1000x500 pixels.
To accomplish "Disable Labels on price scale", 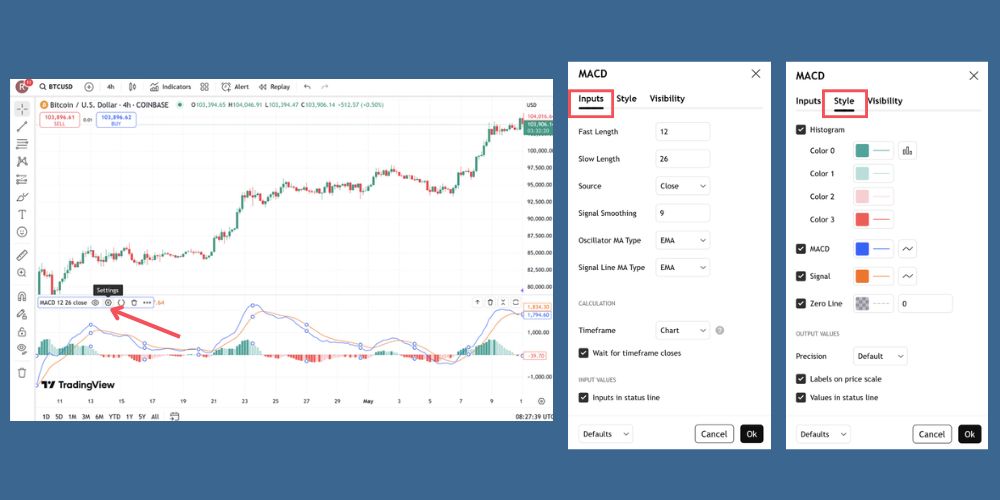I will tap(801, 379).
